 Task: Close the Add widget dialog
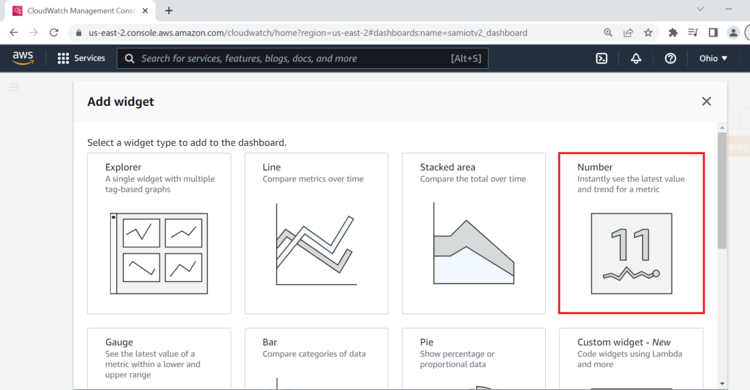point(706,101)
